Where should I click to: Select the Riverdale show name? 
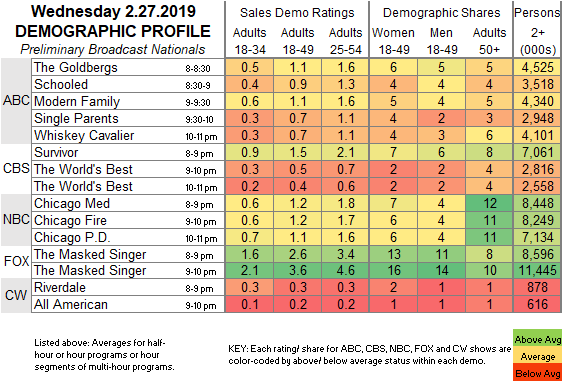coord(60,287)
